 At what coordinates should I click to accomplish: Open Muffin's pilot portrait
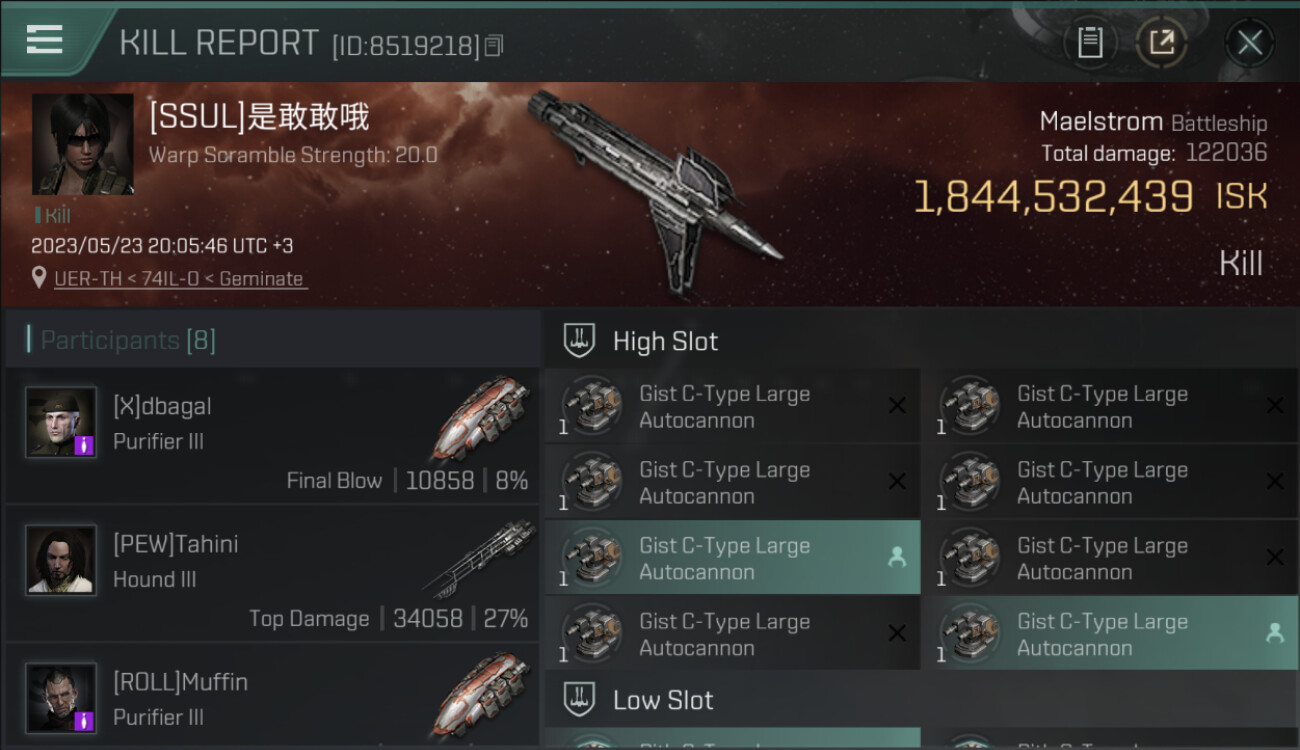61,697
